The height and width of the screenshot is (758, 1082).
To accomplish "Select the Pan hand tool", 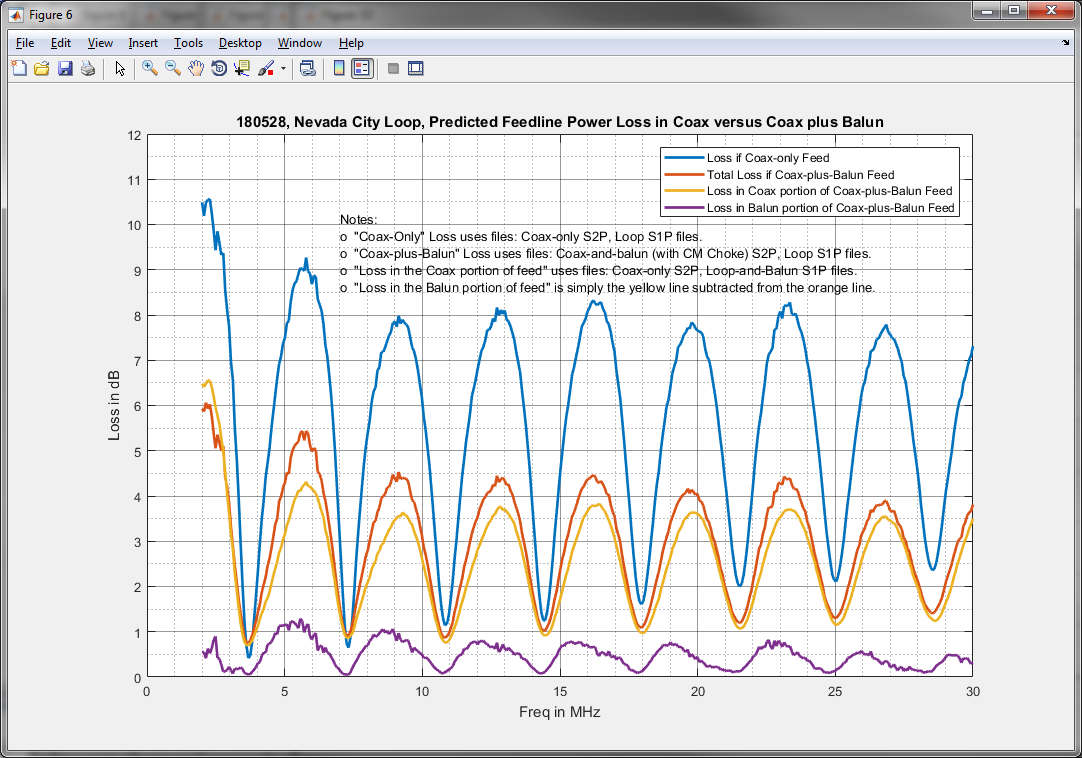I will (196, 68).
